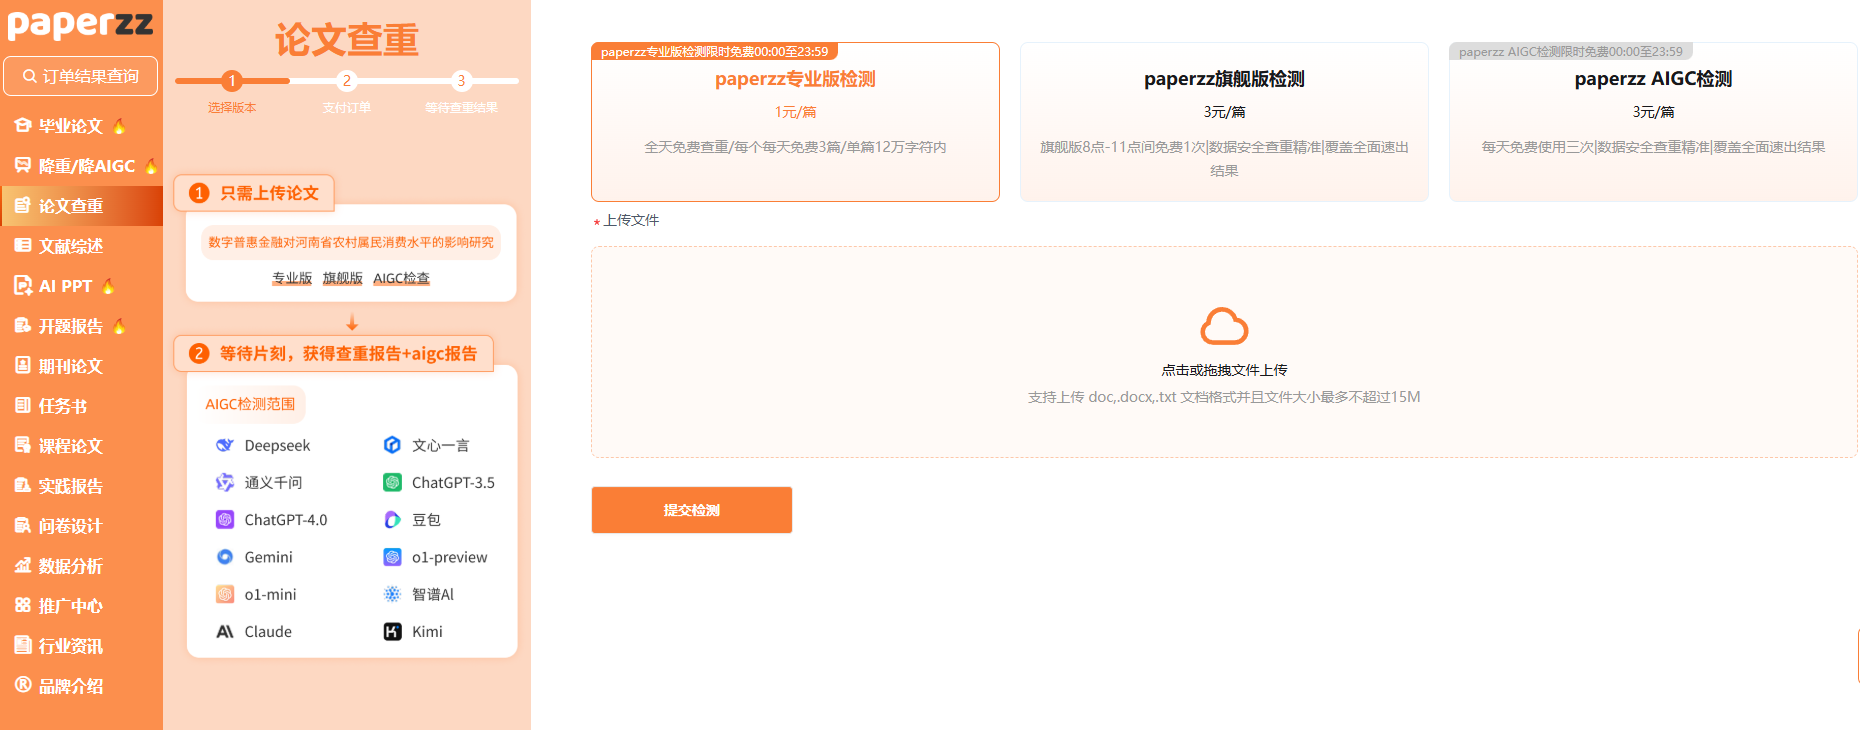
Task: Click the 毕业论文 sidebar icon
Action: pos(23,125)
